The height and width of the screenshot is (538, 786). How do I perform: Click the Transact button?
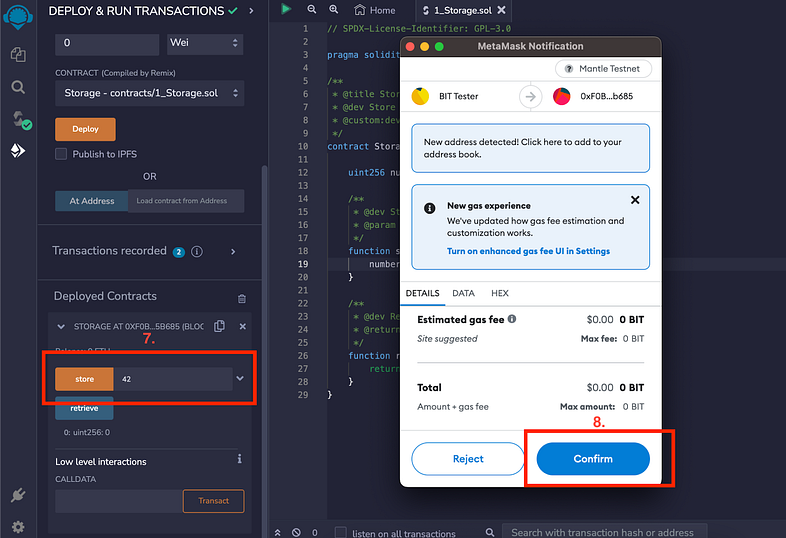click(214, 501)
